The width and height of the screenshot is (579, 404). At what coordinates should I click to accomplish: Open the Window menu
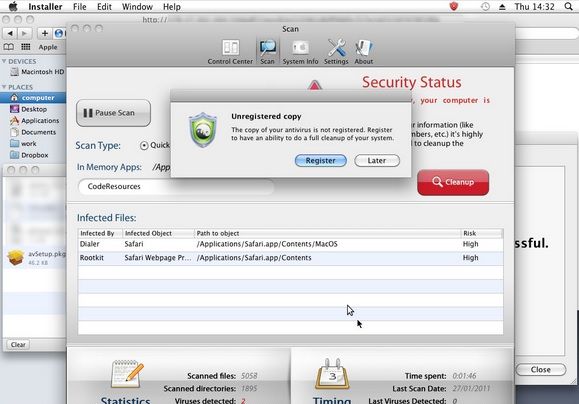[137, 7]
